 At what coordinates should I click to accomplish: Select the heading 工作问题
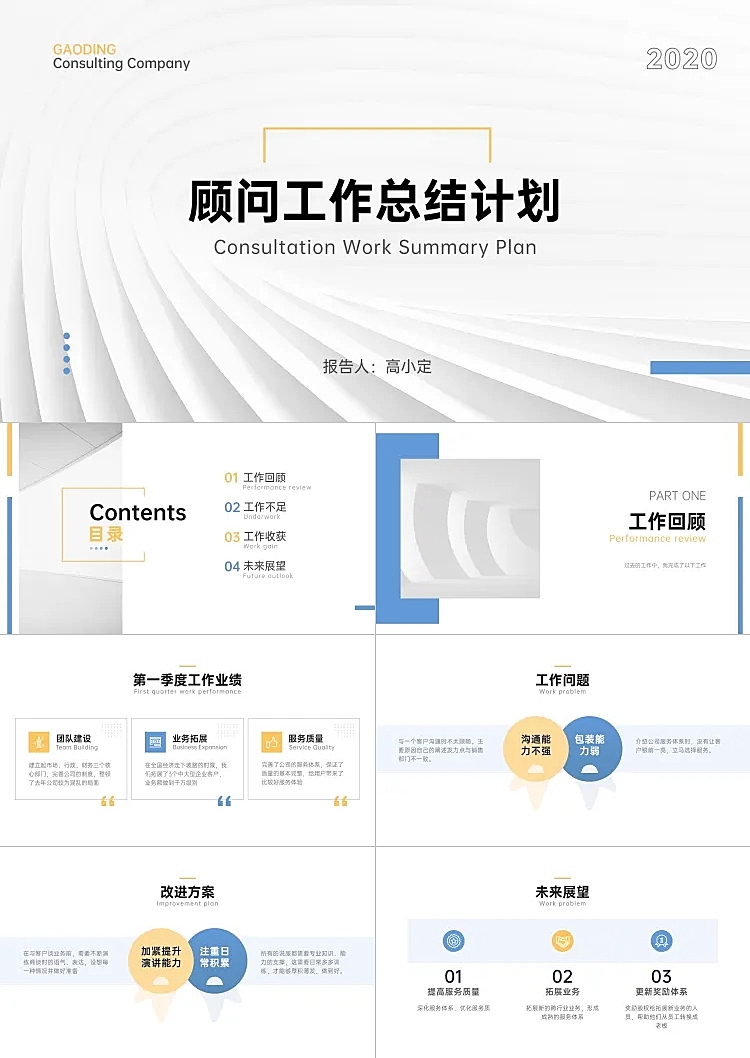point(562,679)
